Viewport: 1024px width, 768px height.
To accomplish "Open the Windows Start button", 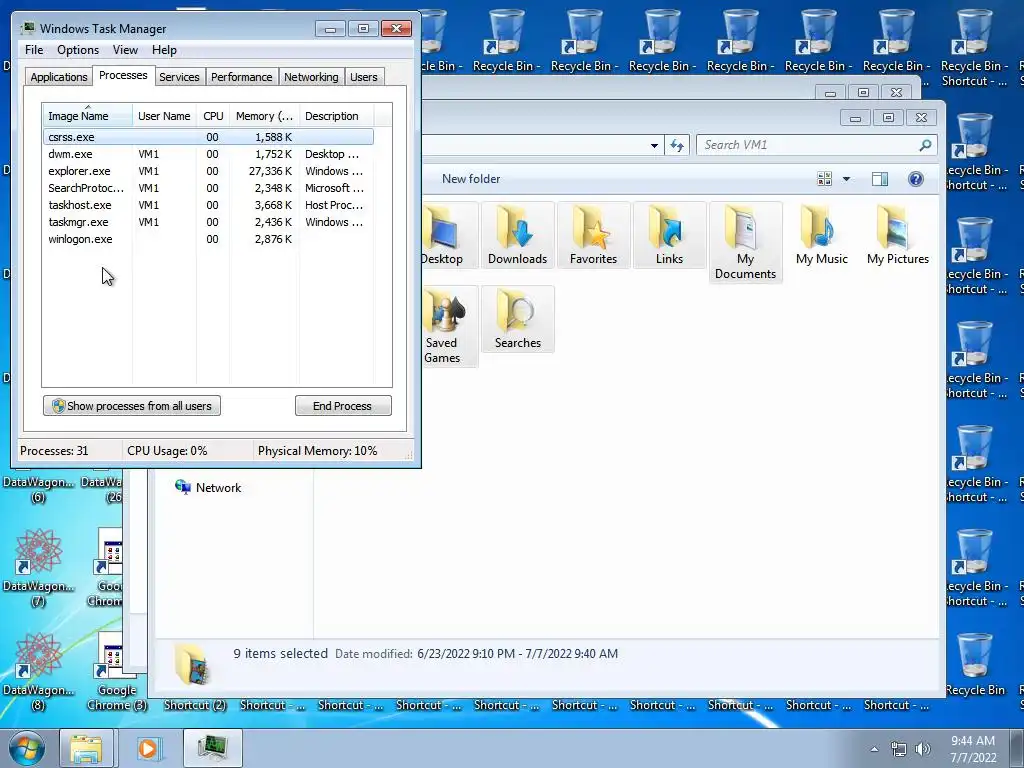I will (x=26, y=748).
